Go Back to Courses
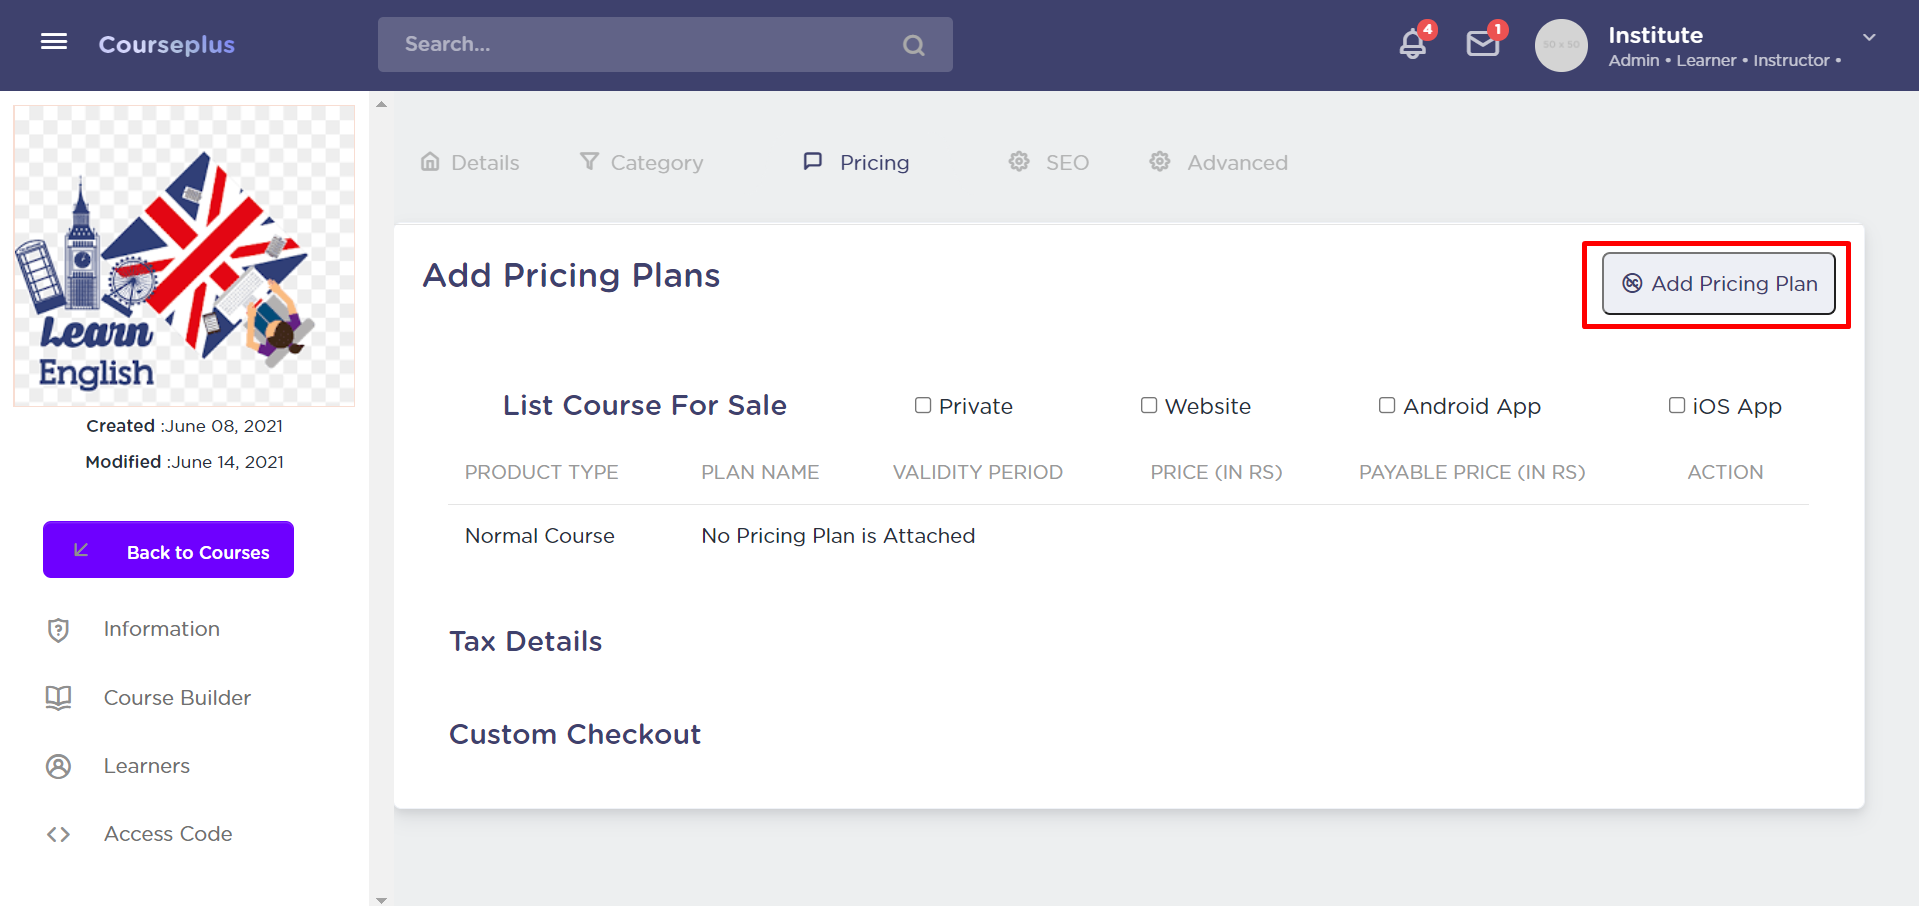Viewport: 1919px width, 906px height. click(x=168, y=550)
